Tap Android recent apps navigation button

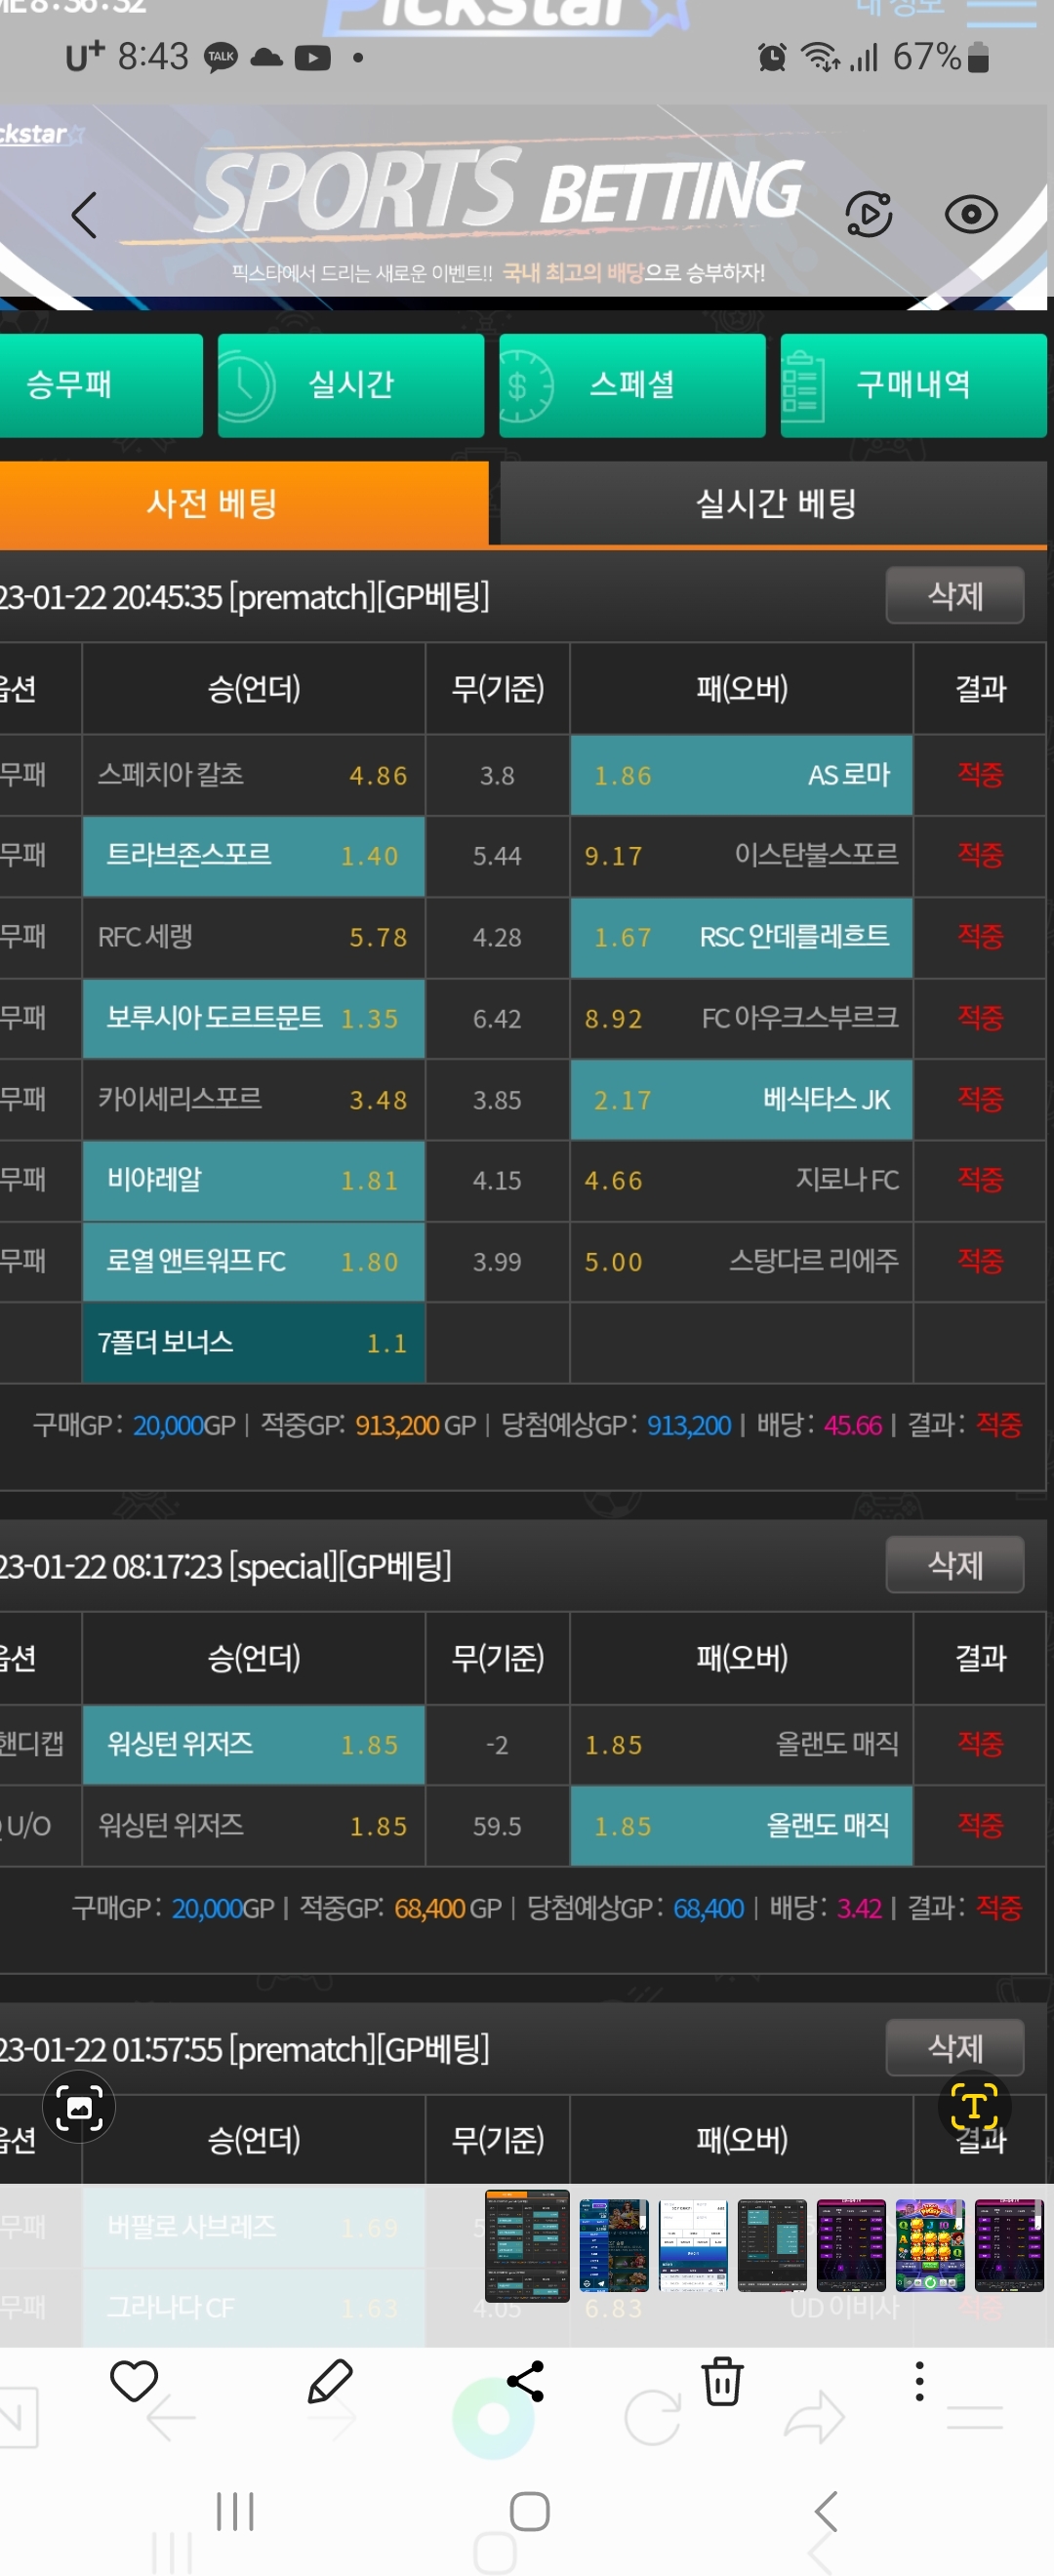click(236, 2511)
